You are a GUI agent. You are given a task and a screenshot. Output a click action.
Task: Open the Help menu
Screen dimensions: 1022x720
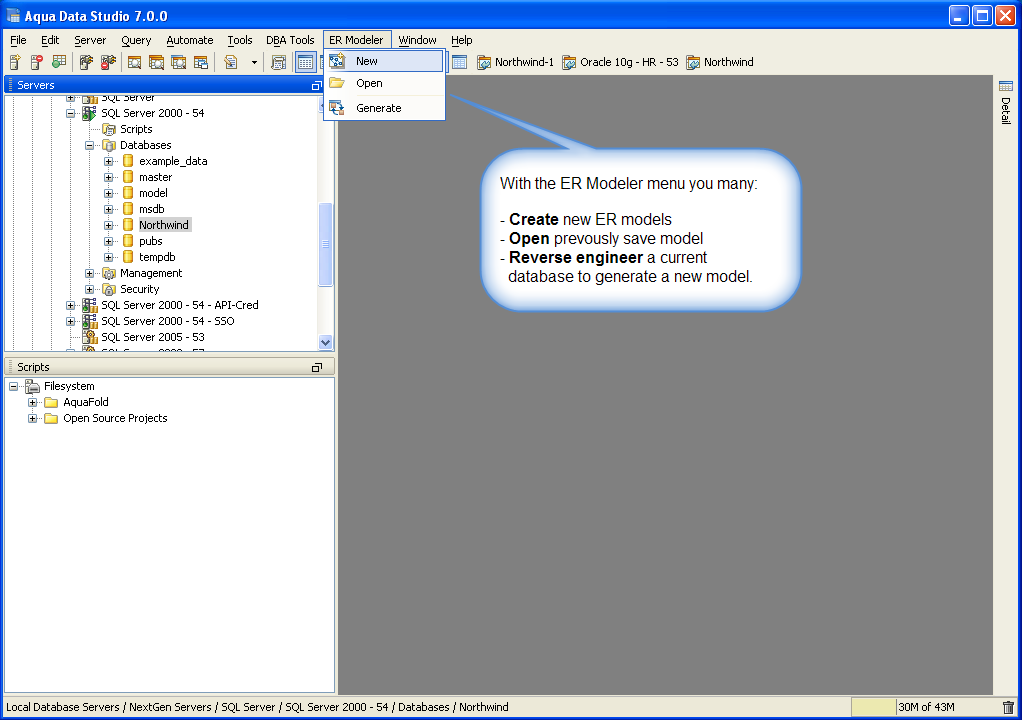461,40
